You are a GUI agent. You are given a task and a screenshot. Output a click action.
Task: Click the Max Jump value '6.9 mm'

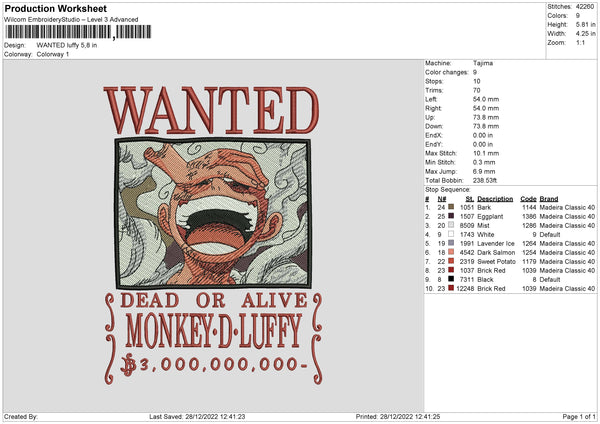(484, 171)
